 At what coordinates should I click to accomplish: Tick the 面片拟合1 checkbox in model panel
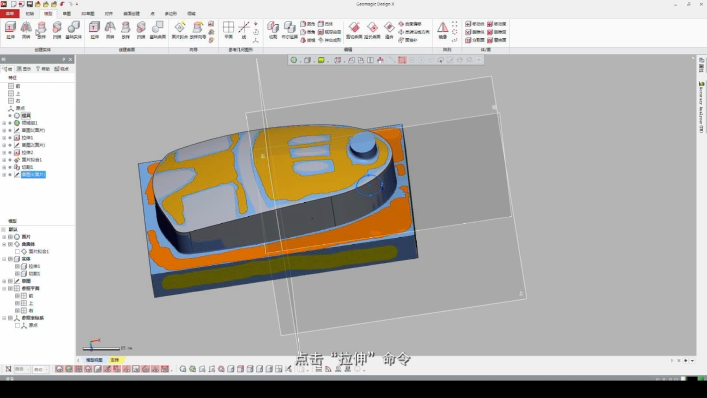[17, 252]
